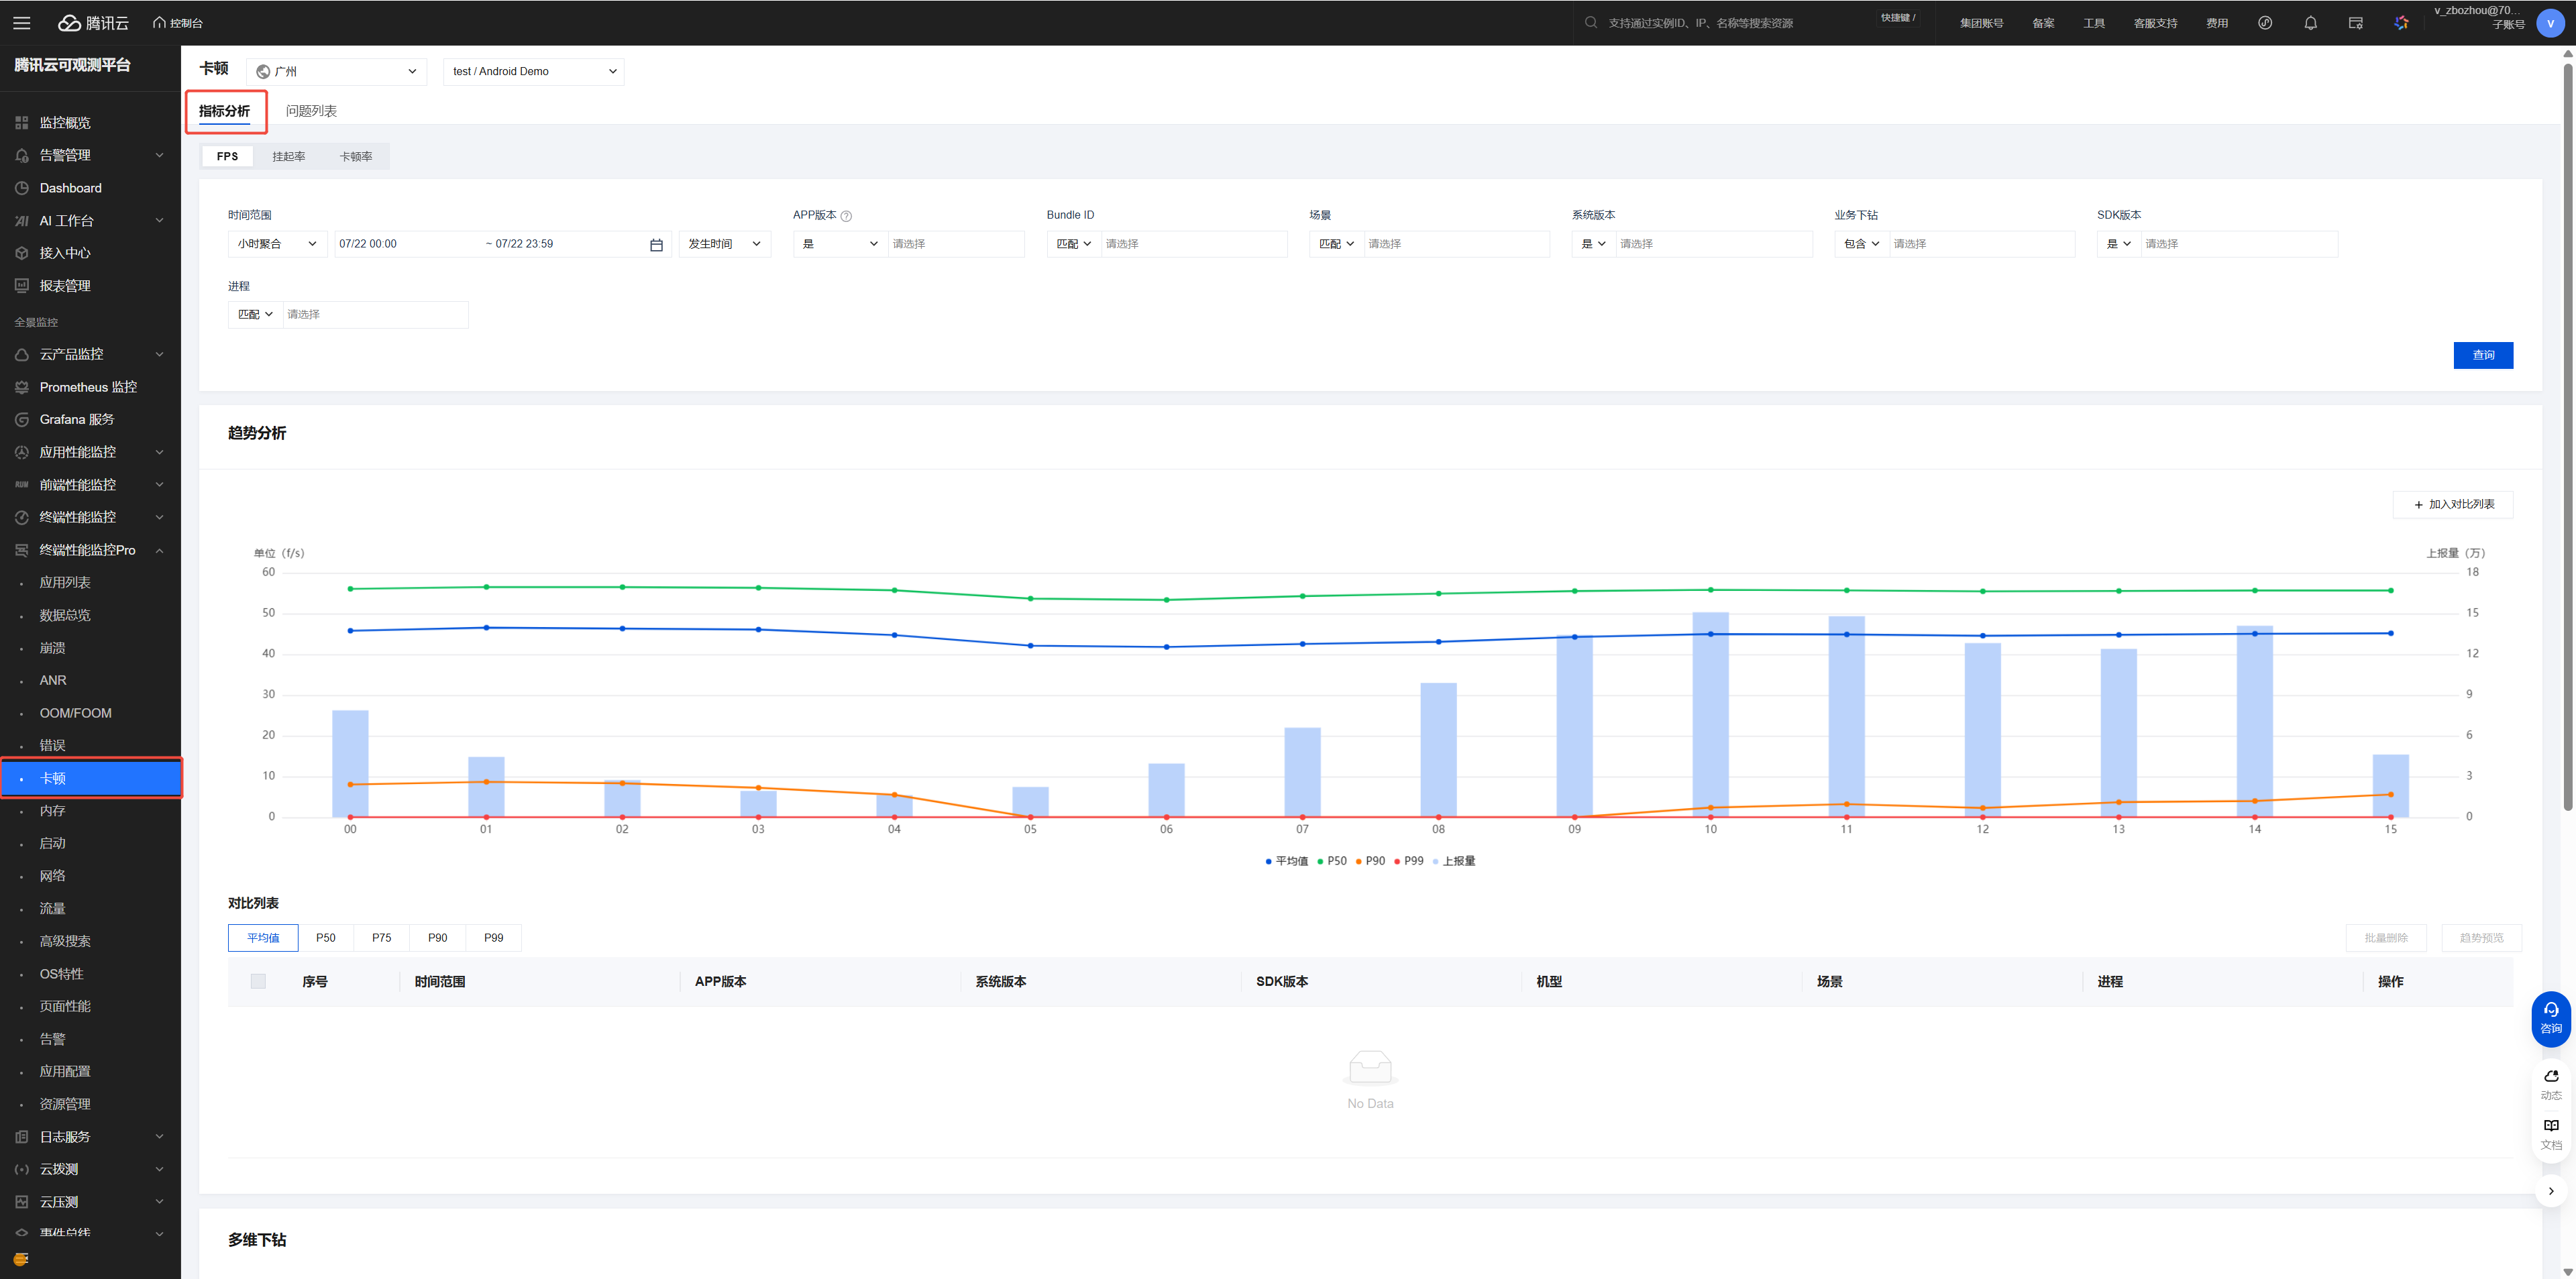The height and width of the screenshot is (1279, 2576).
Task: Click the APP版本 help question icon
Action: pyautogui.click(x=846, y=216)
